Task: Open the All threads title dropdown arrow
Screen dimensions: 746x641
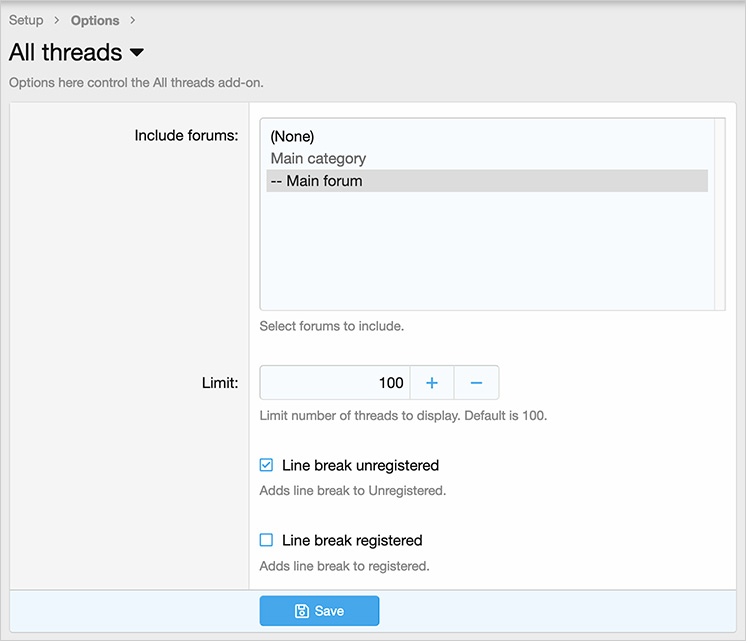Action: 137,52
